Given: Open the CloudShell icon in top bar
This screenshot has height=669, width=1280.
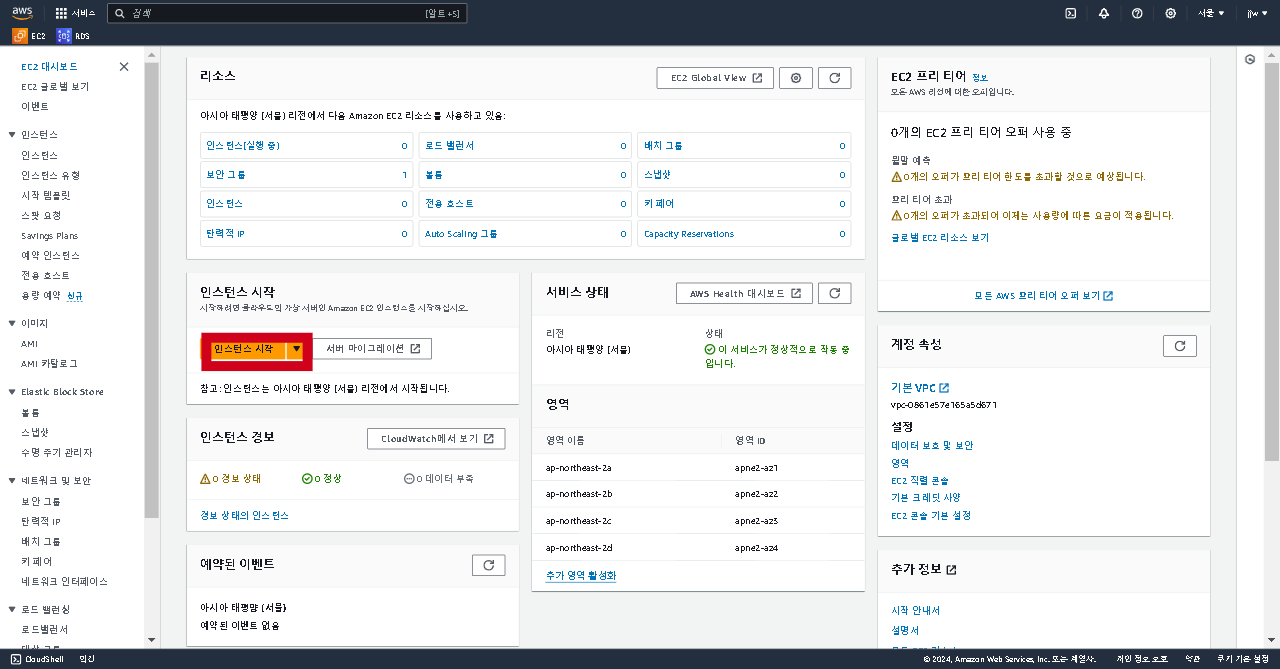Looking at the screenshot, I should 1070,13.
